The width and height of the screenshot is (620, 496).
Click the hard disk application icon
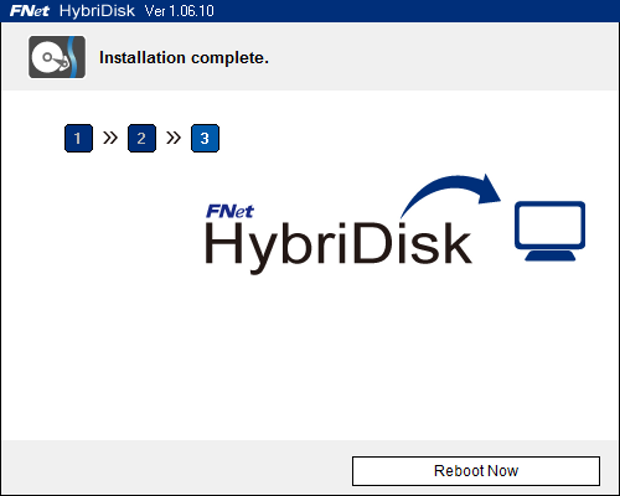click(57, 57)
